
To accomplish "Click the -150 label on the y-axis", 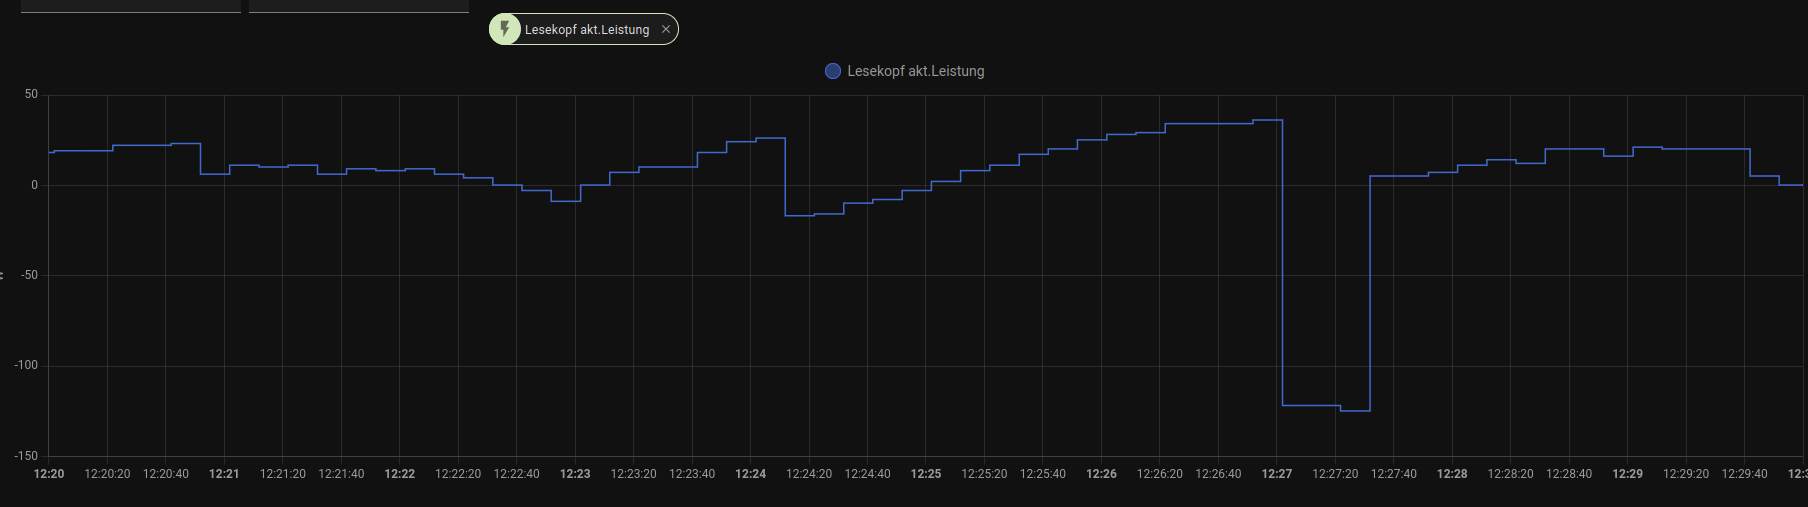I will pyautogui.click(x=26, y=456).
